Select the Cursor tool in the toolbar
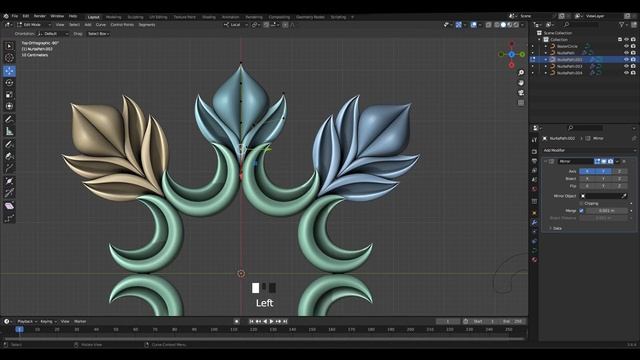Viewport: 640px width, 360px height. click(x=9, y=58)
